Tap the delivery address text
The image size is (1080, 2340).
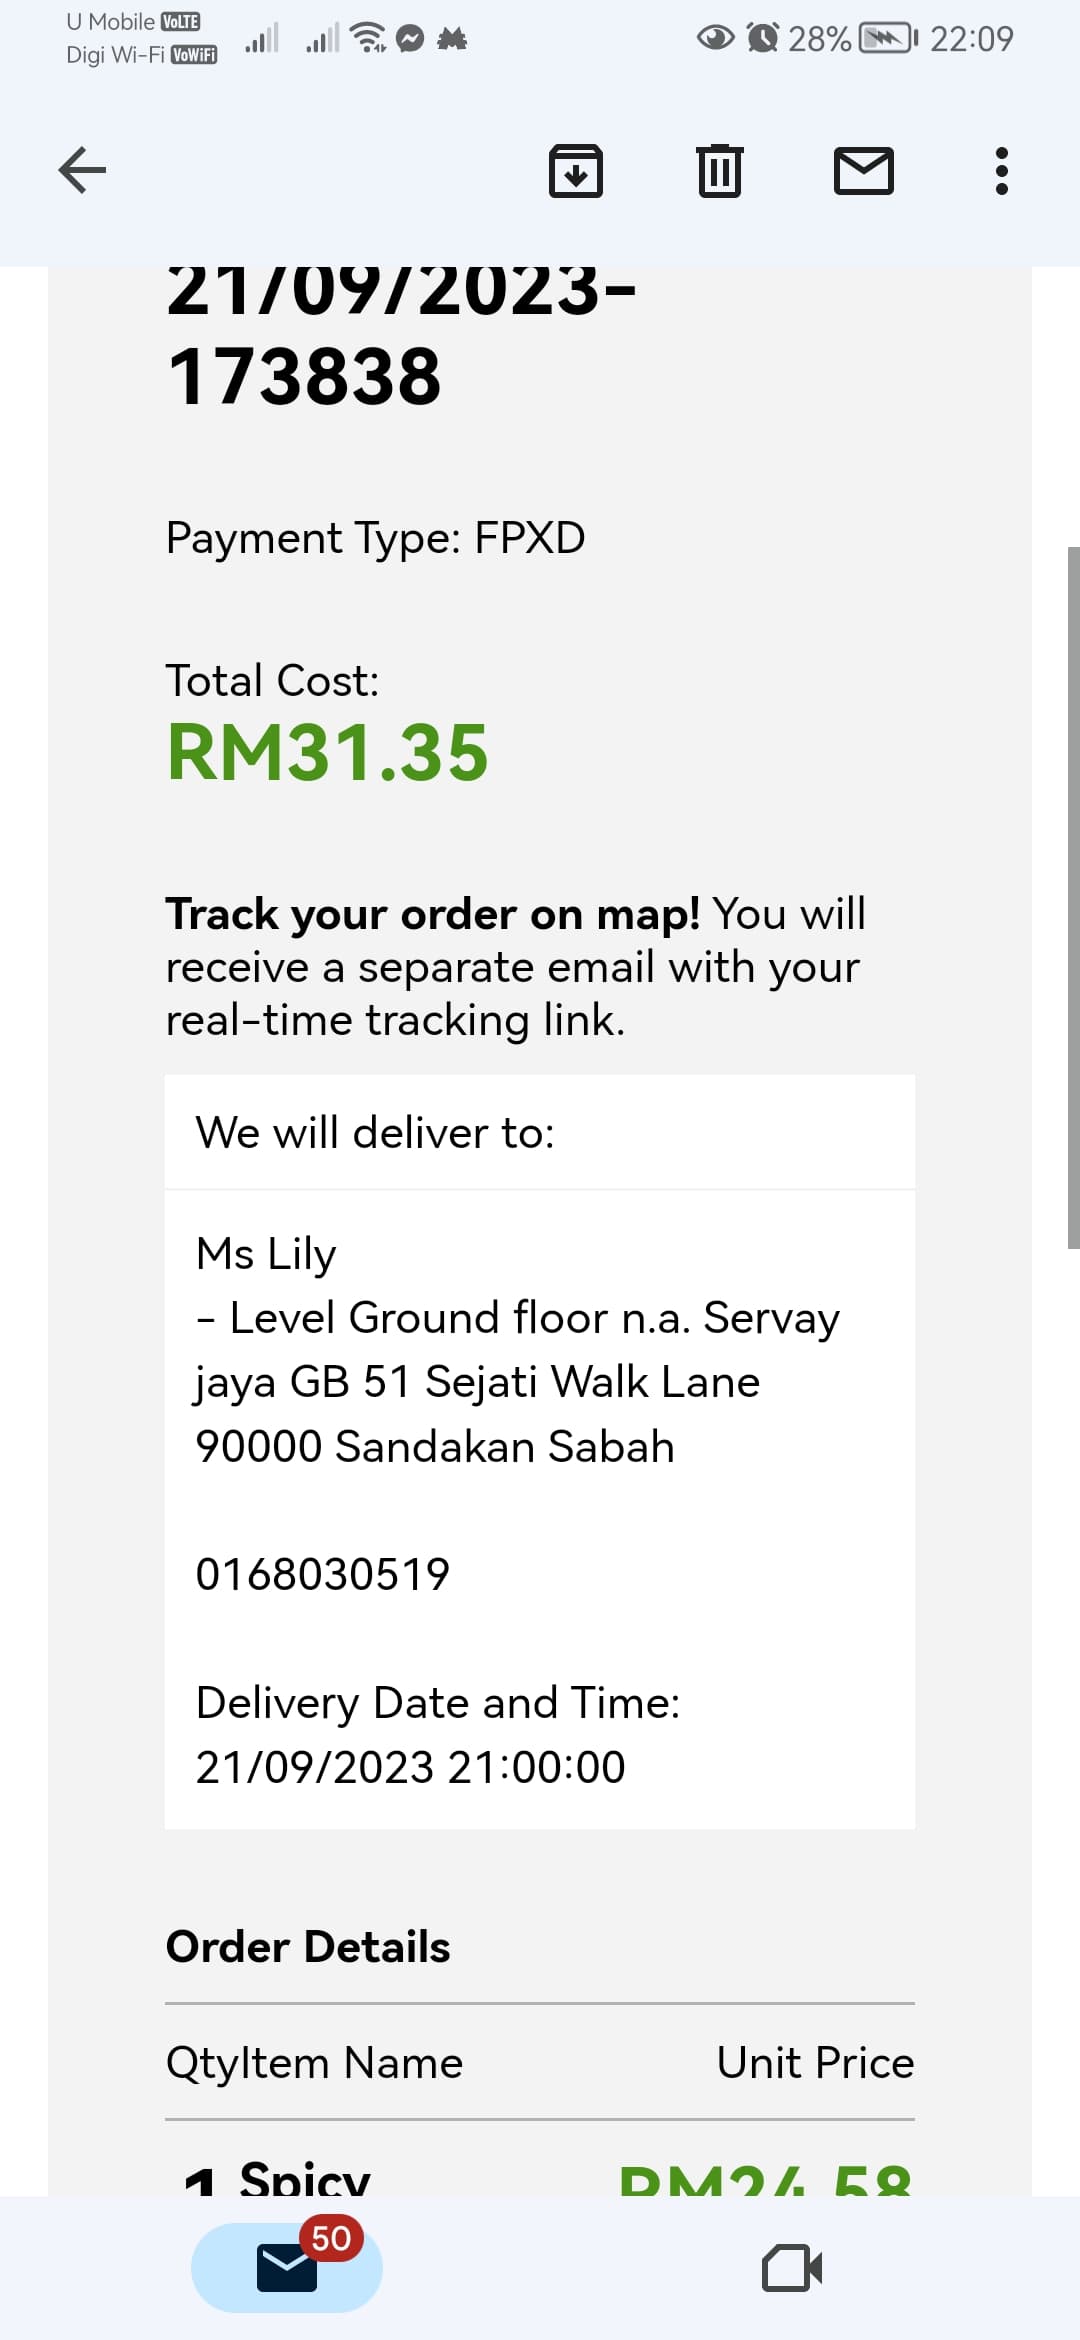(x=477, y=1382)
